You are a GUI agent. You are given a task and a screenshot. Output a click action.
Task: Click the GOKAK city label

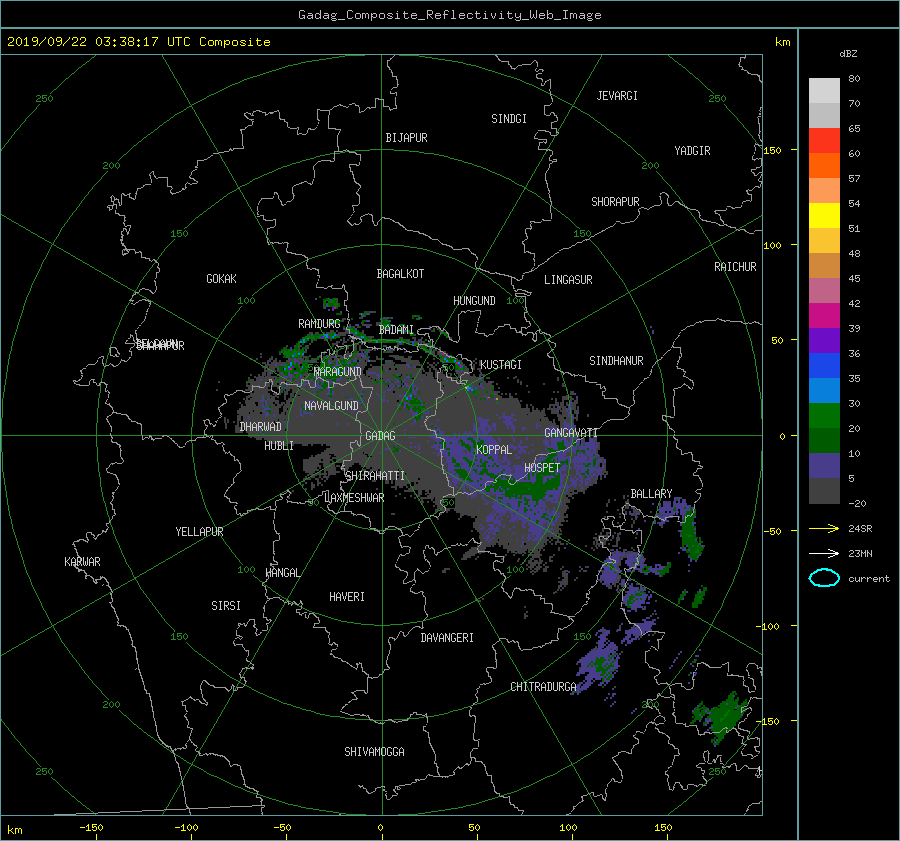coord(221,278)
